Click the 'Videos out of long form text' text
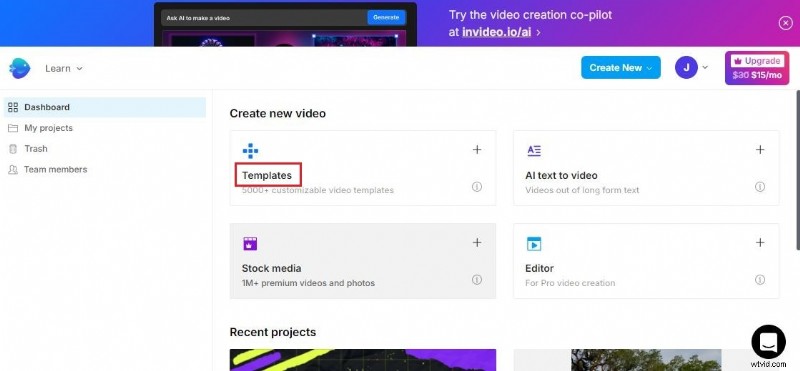The height and width of the screenshot is (371, 800). tap(582, 190)
